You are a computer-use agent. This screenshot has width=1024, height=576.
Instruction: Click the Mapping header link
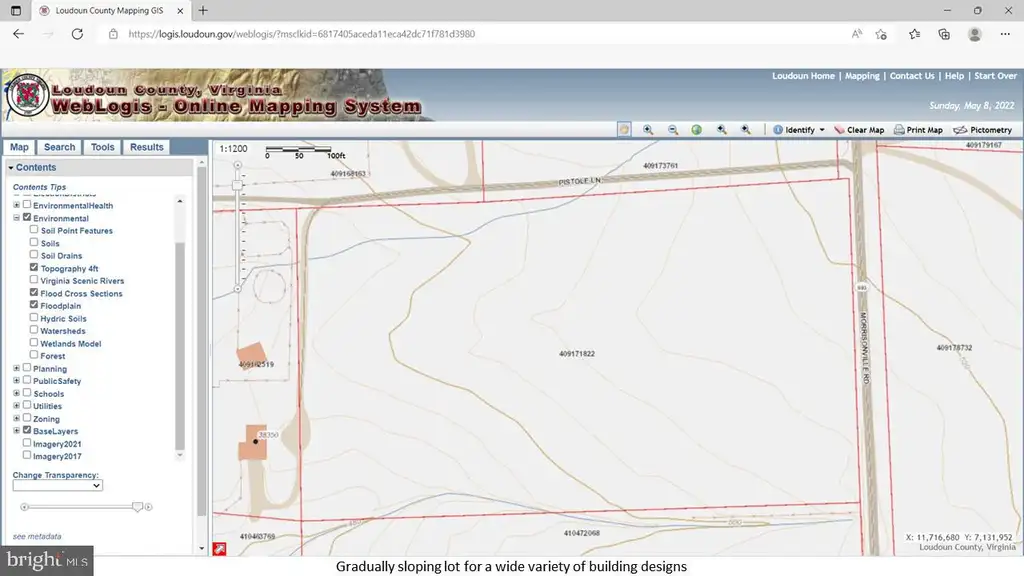coord(862,76)
